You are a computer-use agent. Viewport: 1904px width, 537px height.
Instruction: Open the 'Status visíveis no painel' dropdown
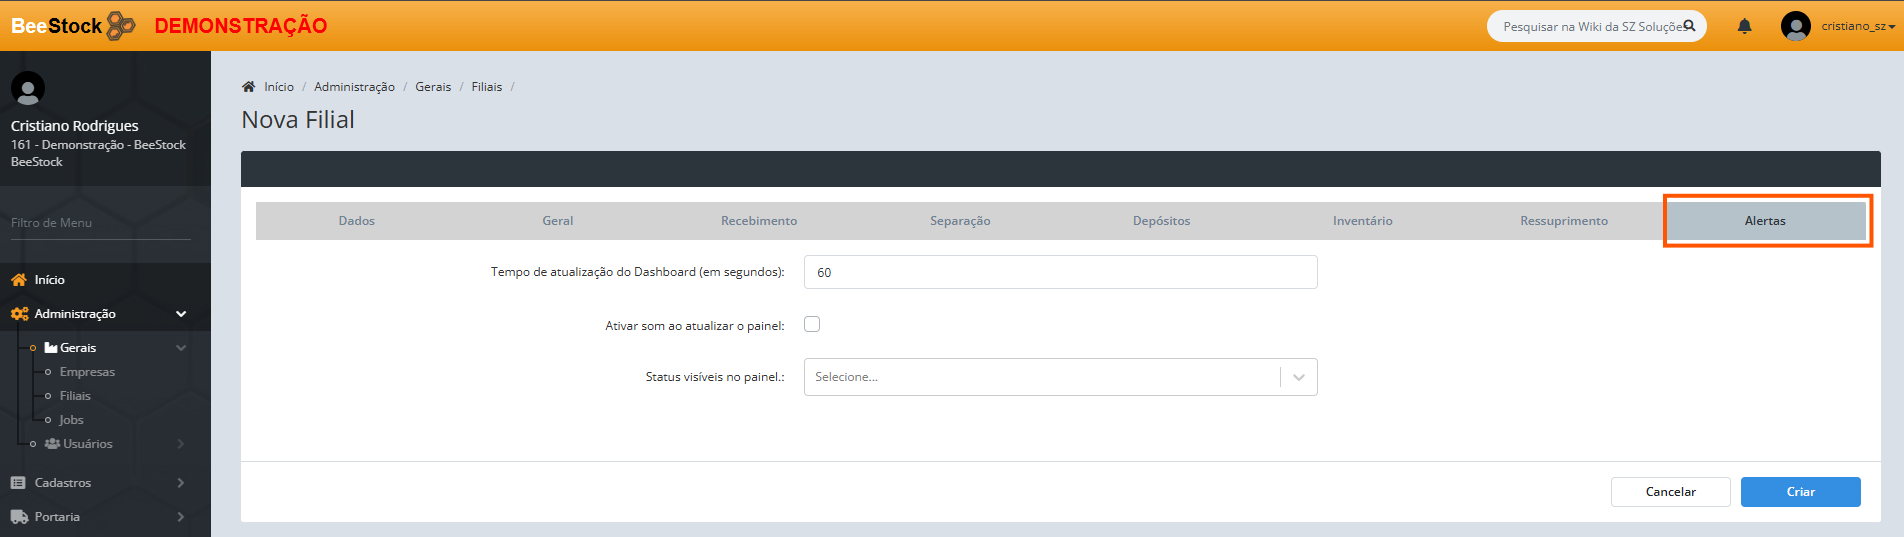pyautogui.click(x=1060, y=377)
